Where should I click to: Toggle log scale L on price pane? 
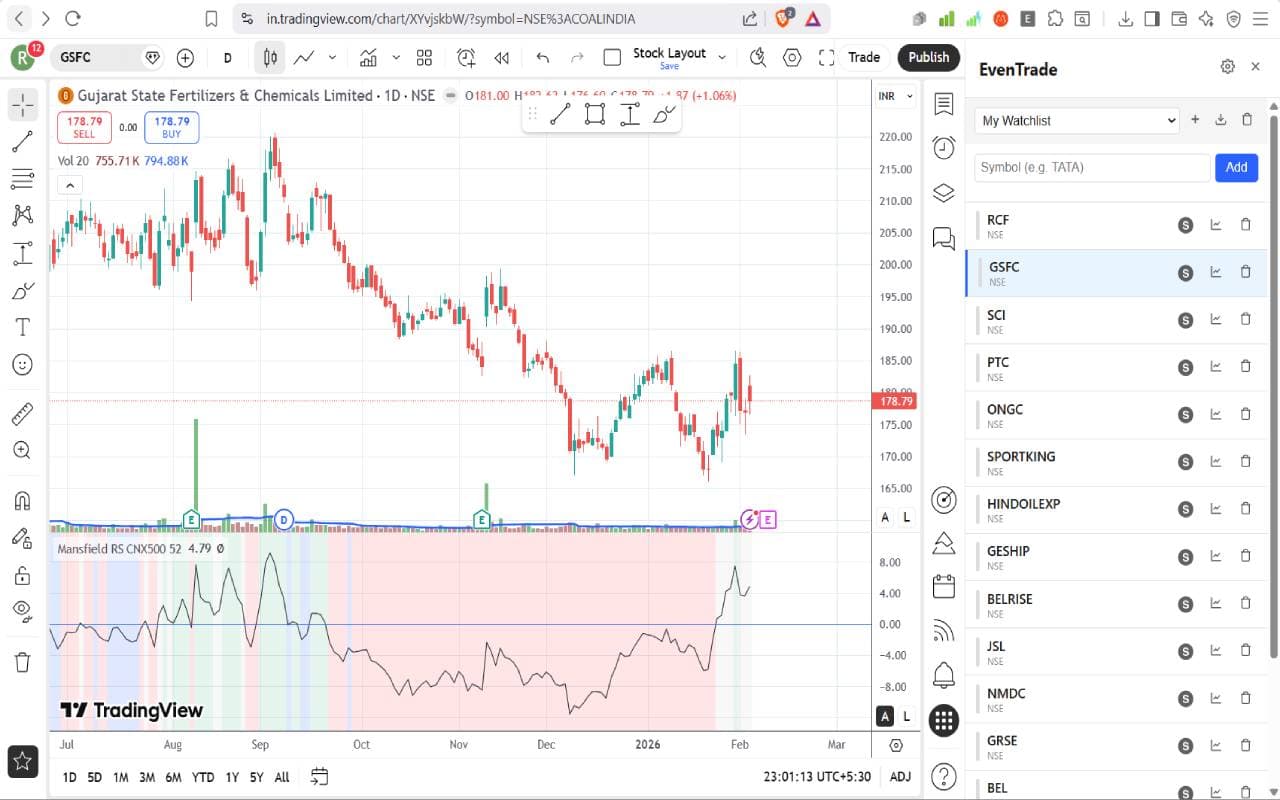pos(907,517)
